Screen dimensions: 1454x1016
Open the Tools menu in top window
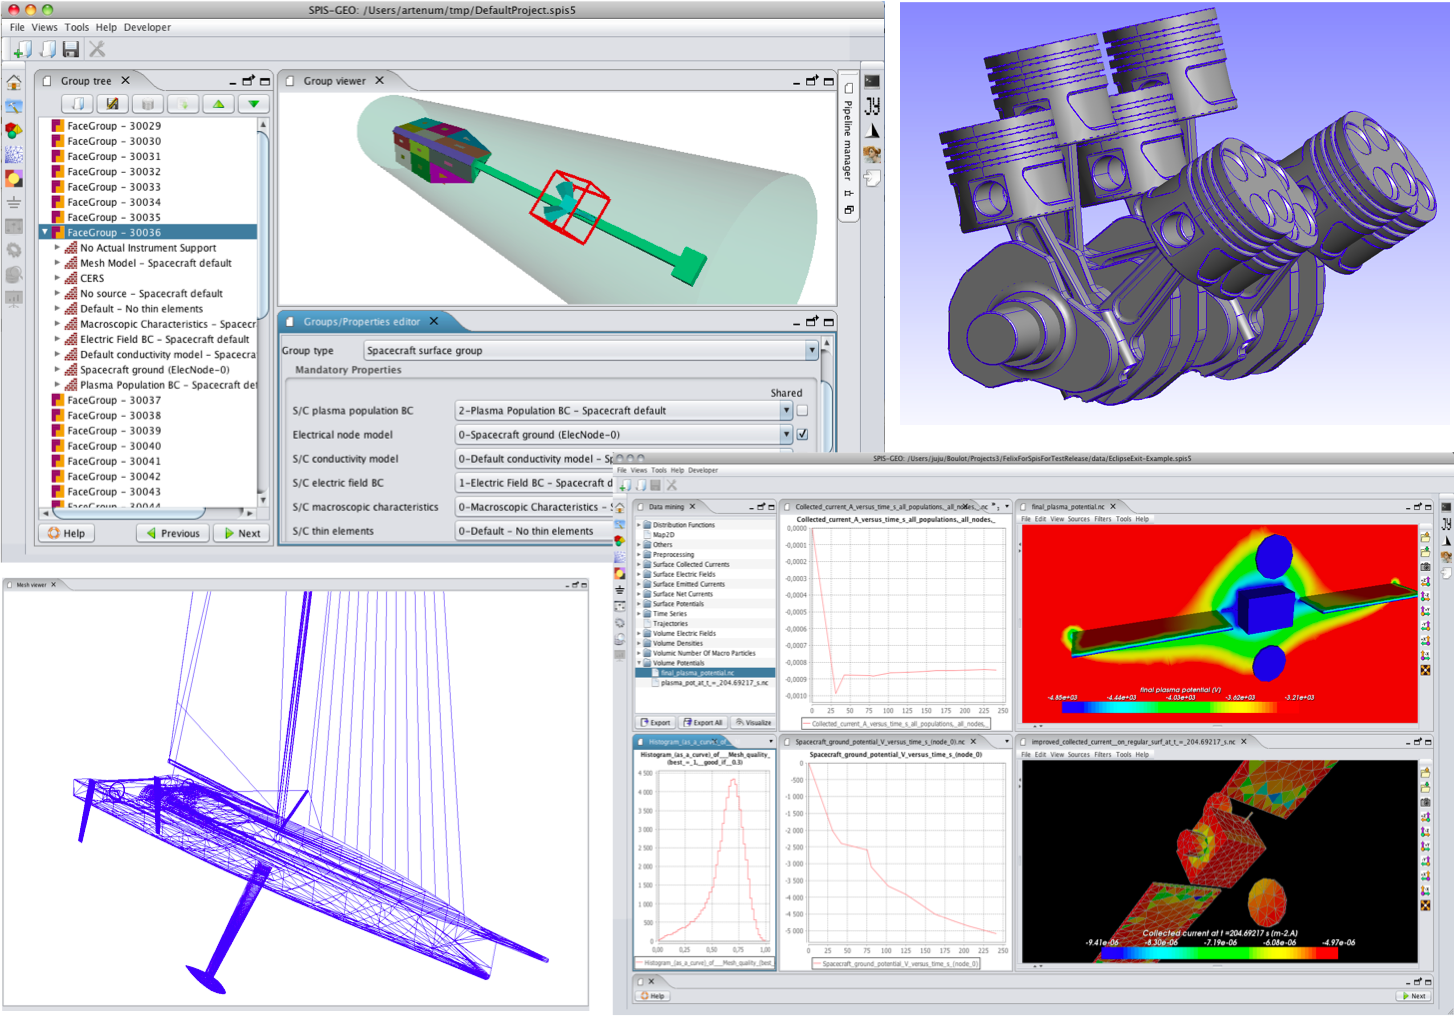77,28
